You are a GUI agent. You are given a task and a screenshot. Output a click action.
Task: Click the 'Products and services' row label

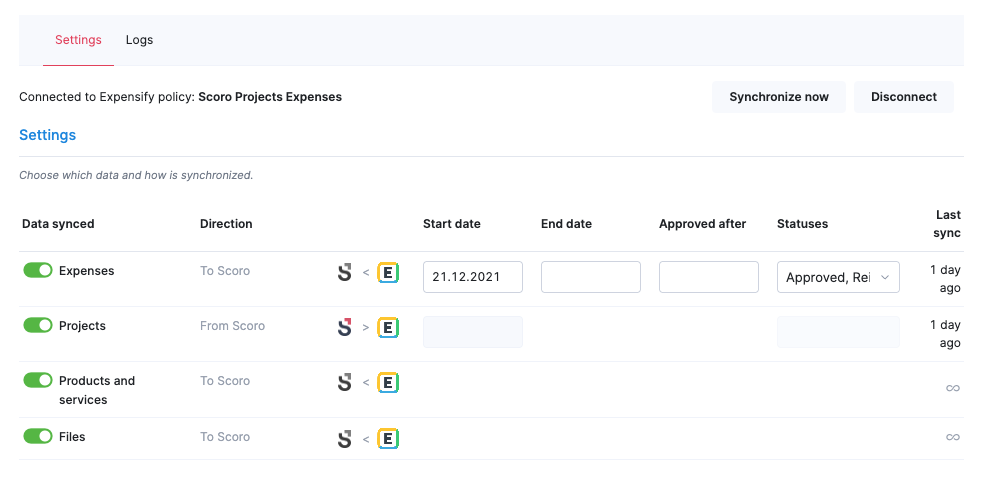pos(97,390)
